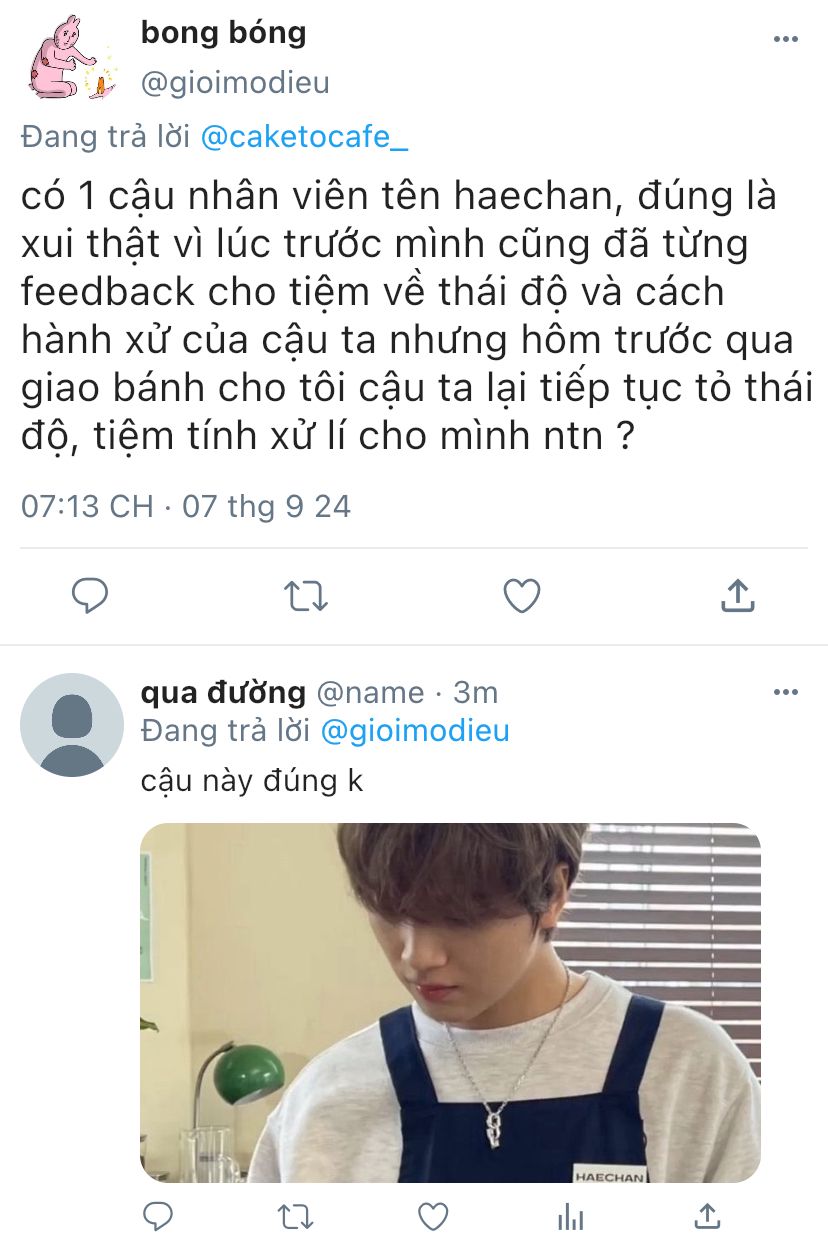The width and height of the screenshot is (828, 1245).
Task: Like the main tweet about haechan
Action: click(x=521, y=596)
